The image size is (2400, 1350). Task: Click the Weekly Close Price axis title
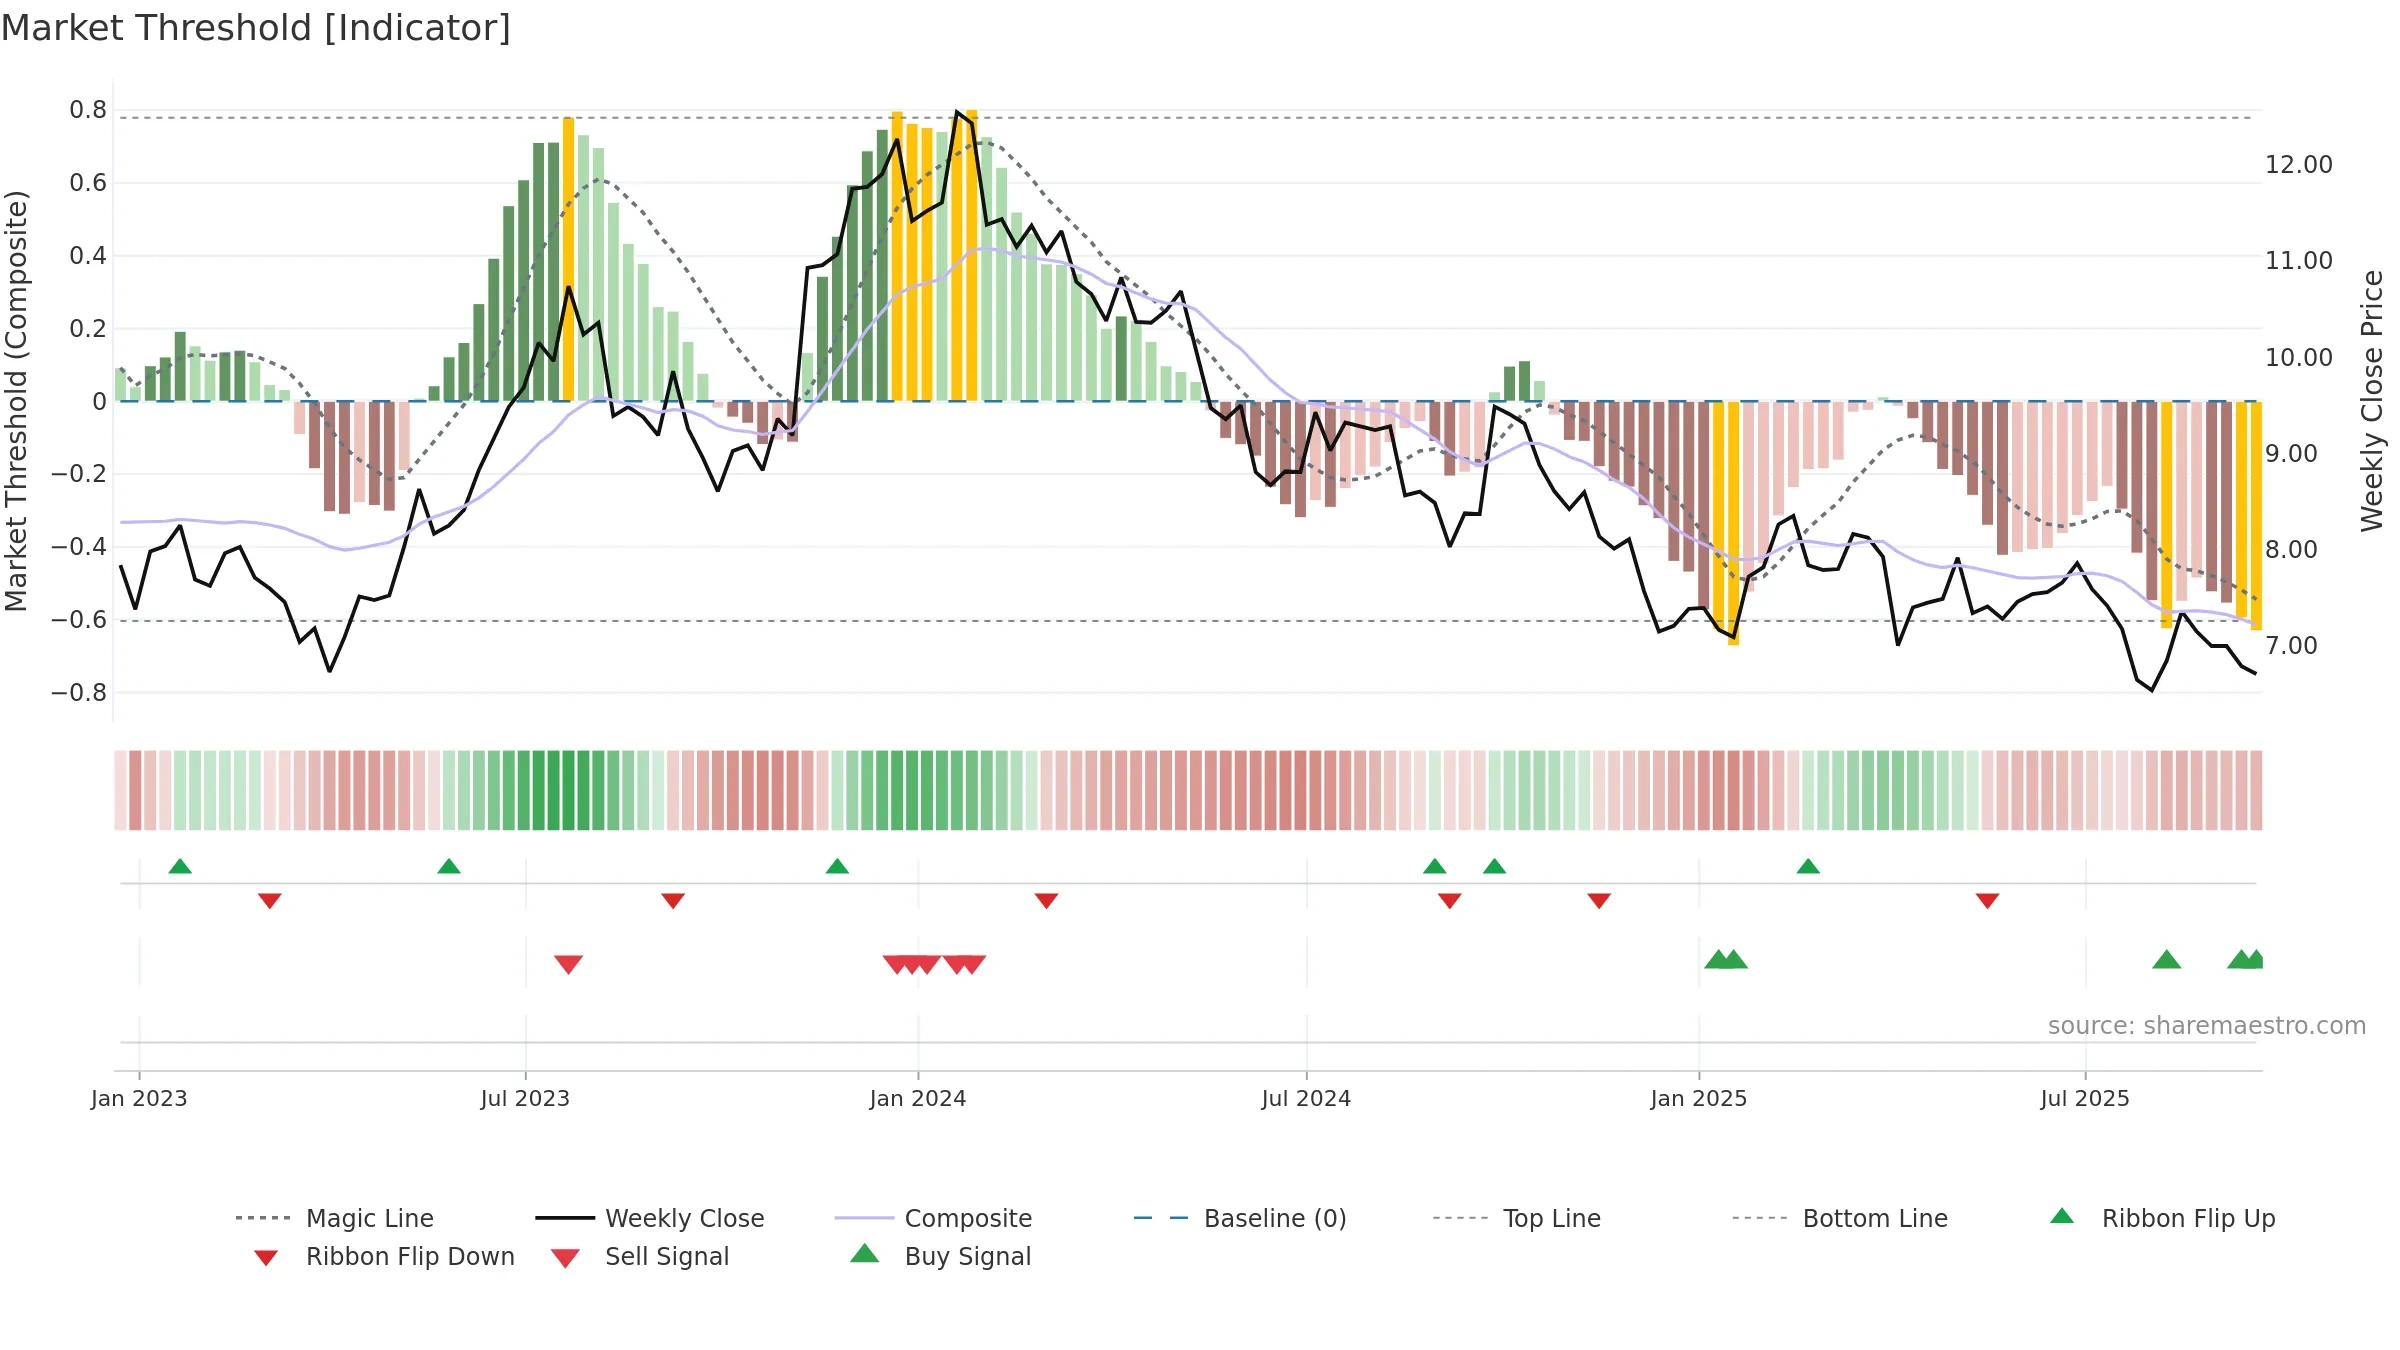2372,400
